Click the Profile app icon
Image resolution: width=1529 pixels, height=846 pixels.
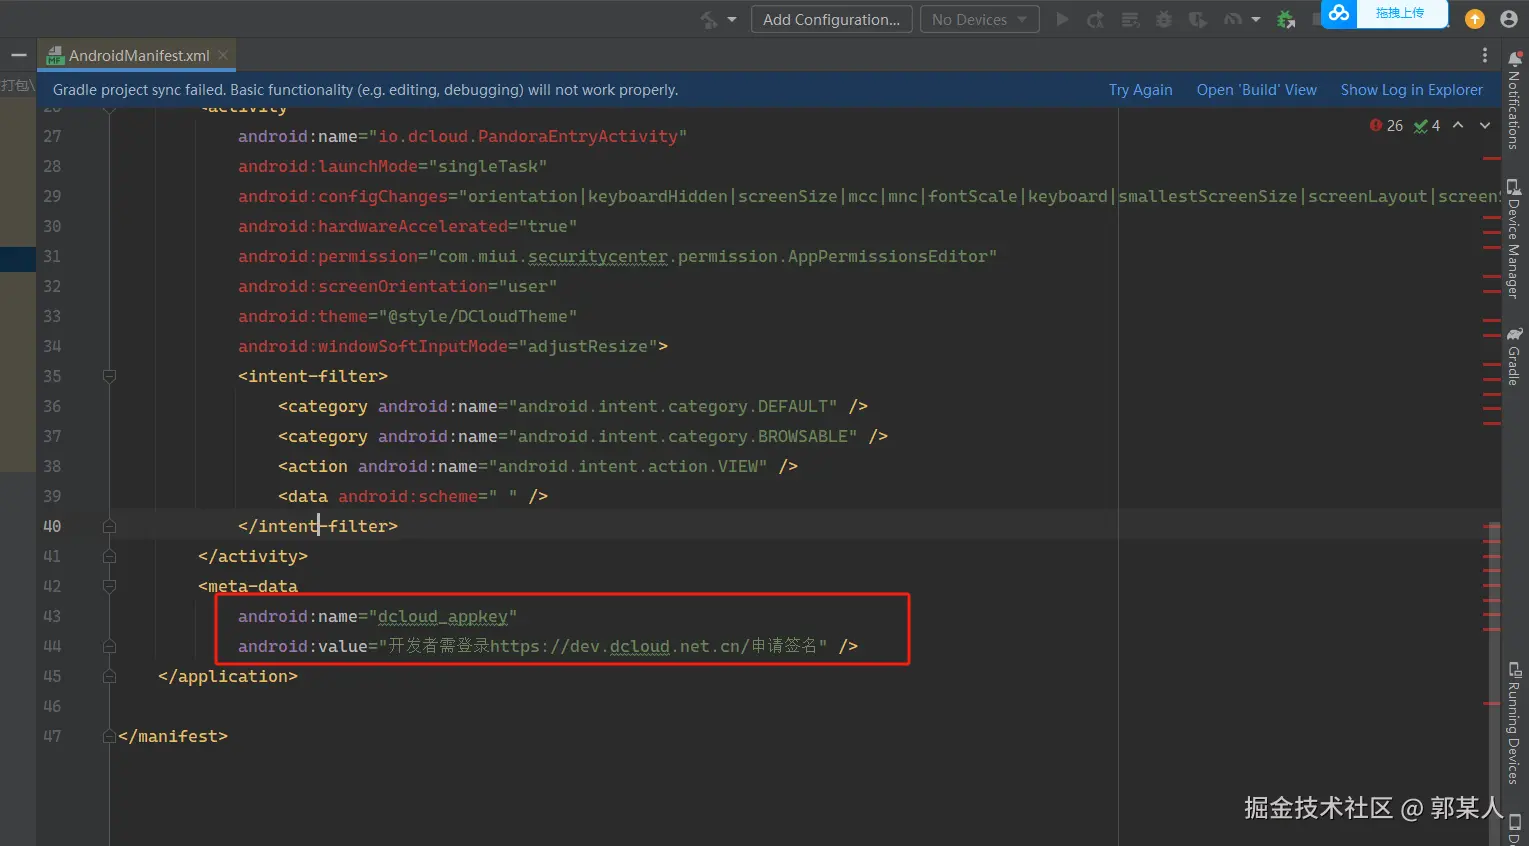[x=1233, y=19]
